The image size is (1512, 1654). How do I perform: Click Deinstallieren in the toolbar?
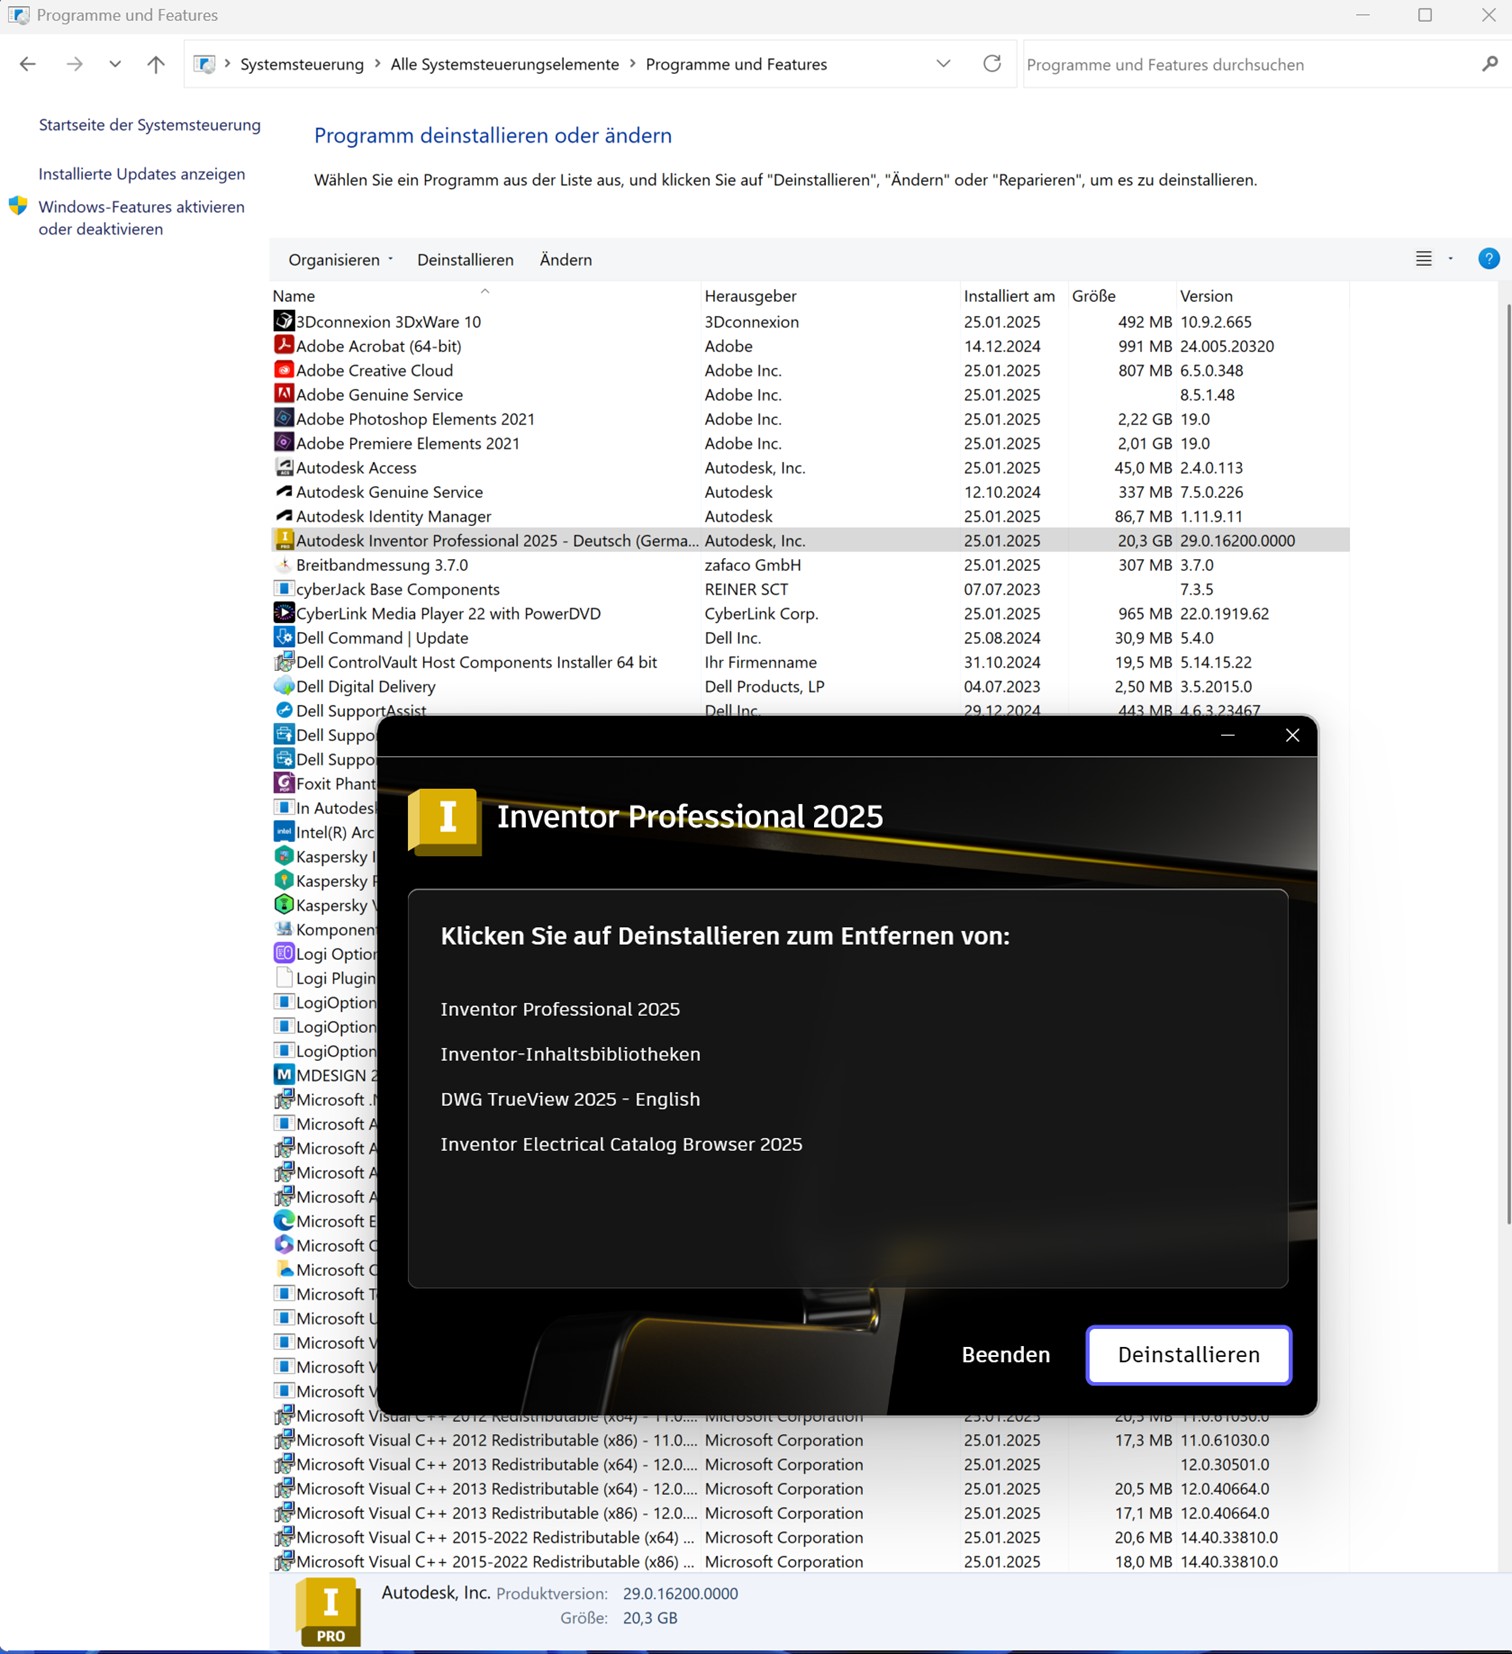[465, 259]
